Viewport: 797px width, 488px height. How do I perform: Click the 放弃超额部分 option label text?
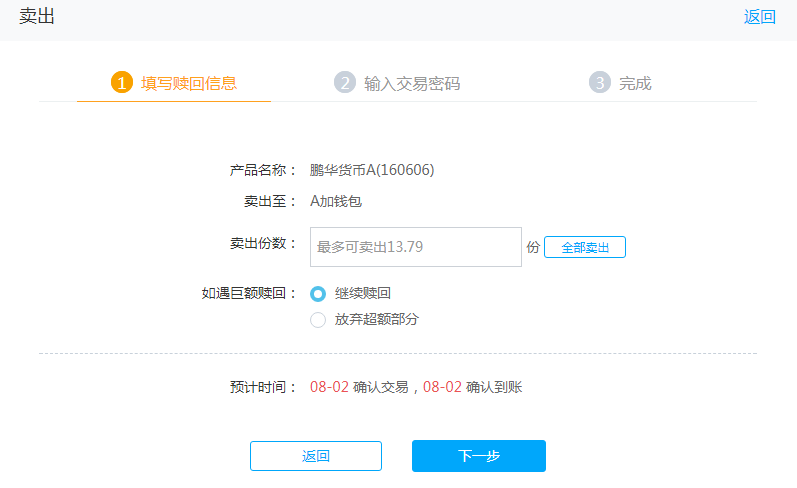tap(377, 319)
